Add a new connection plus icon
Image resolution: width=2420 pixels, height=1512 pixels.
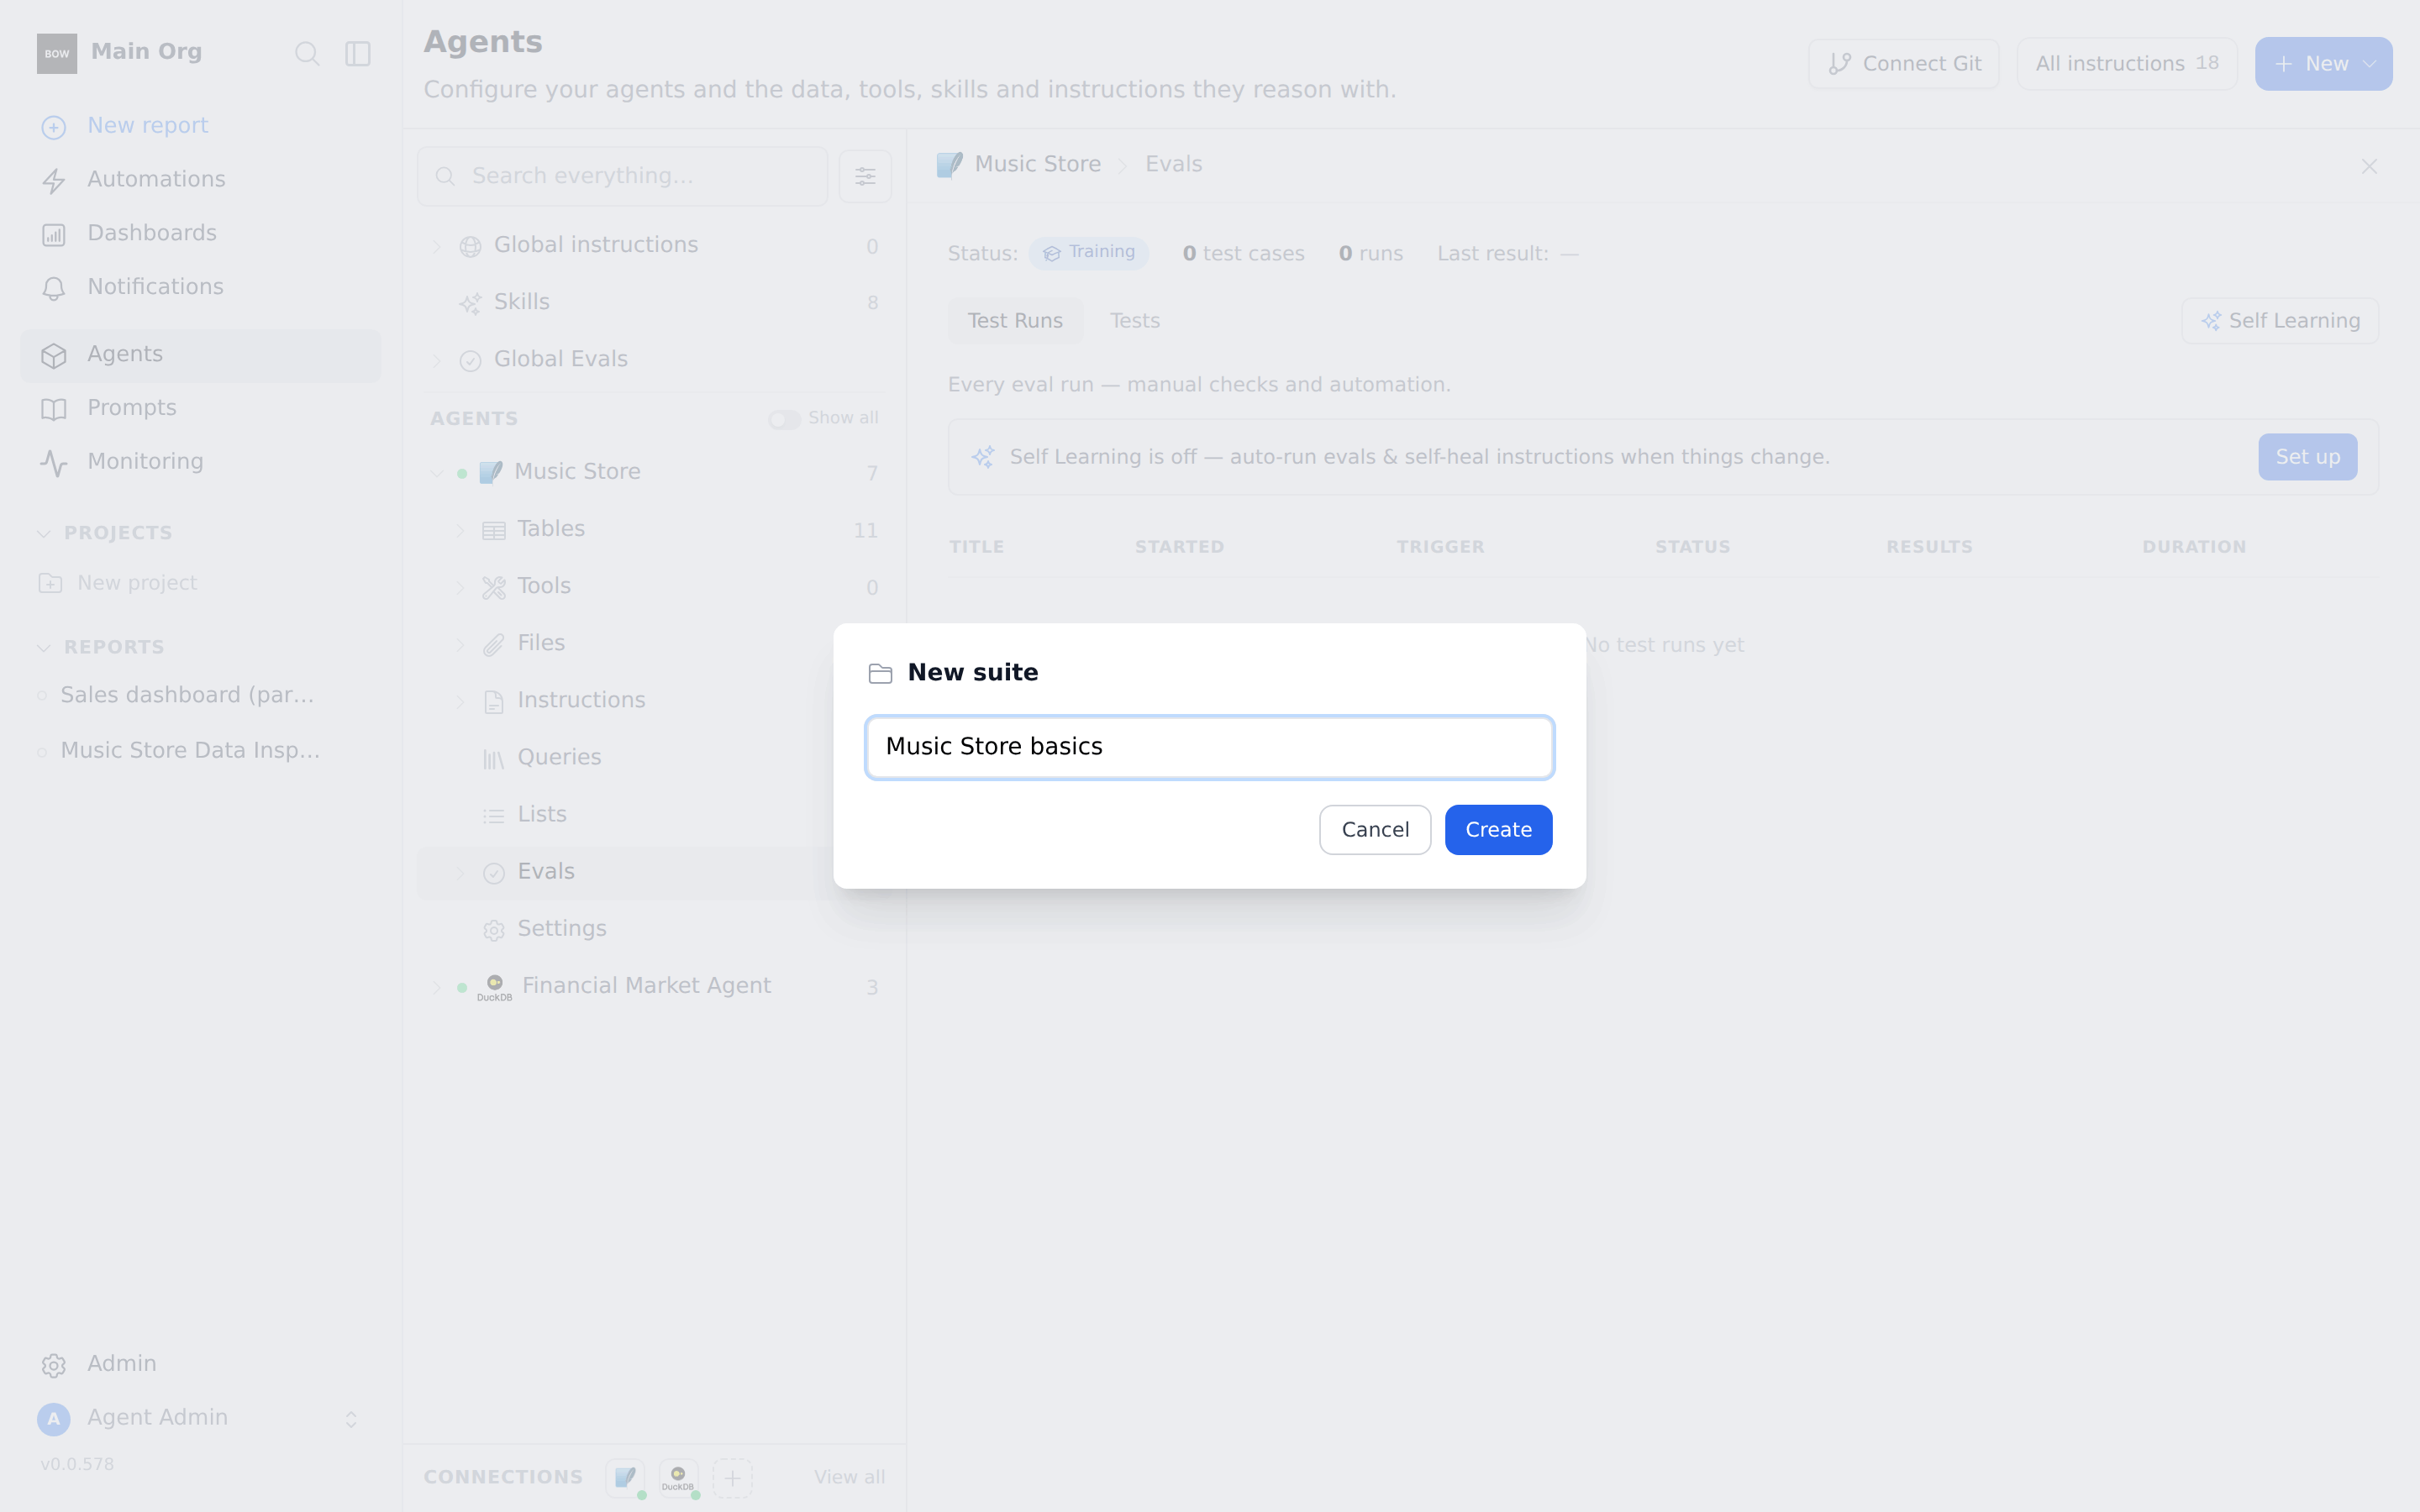(x=732, y=1477)
